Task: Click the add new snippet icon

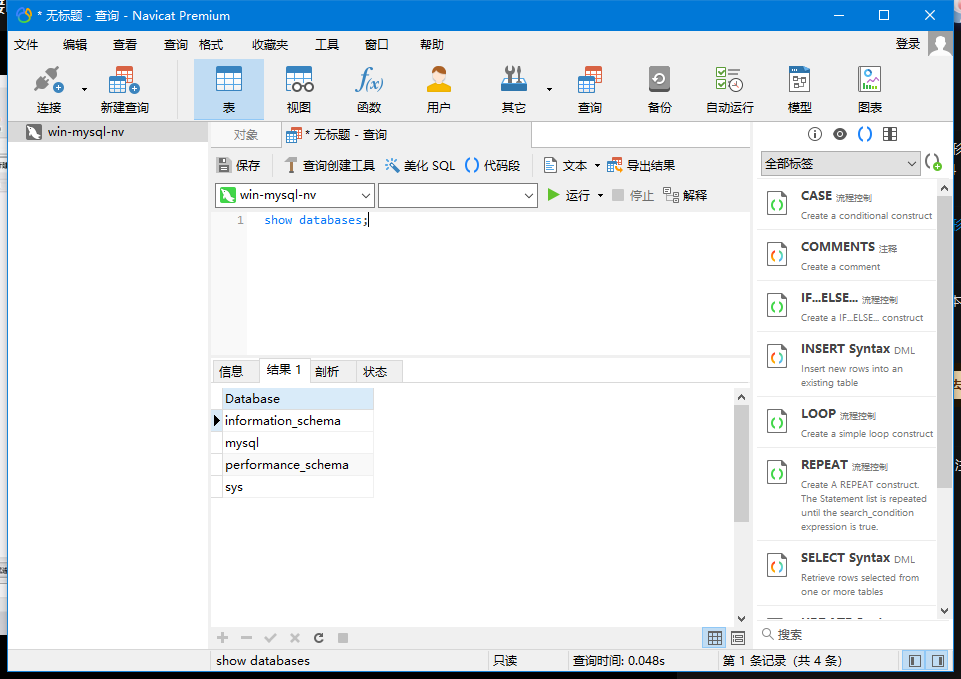Action: tap(933, 162)
